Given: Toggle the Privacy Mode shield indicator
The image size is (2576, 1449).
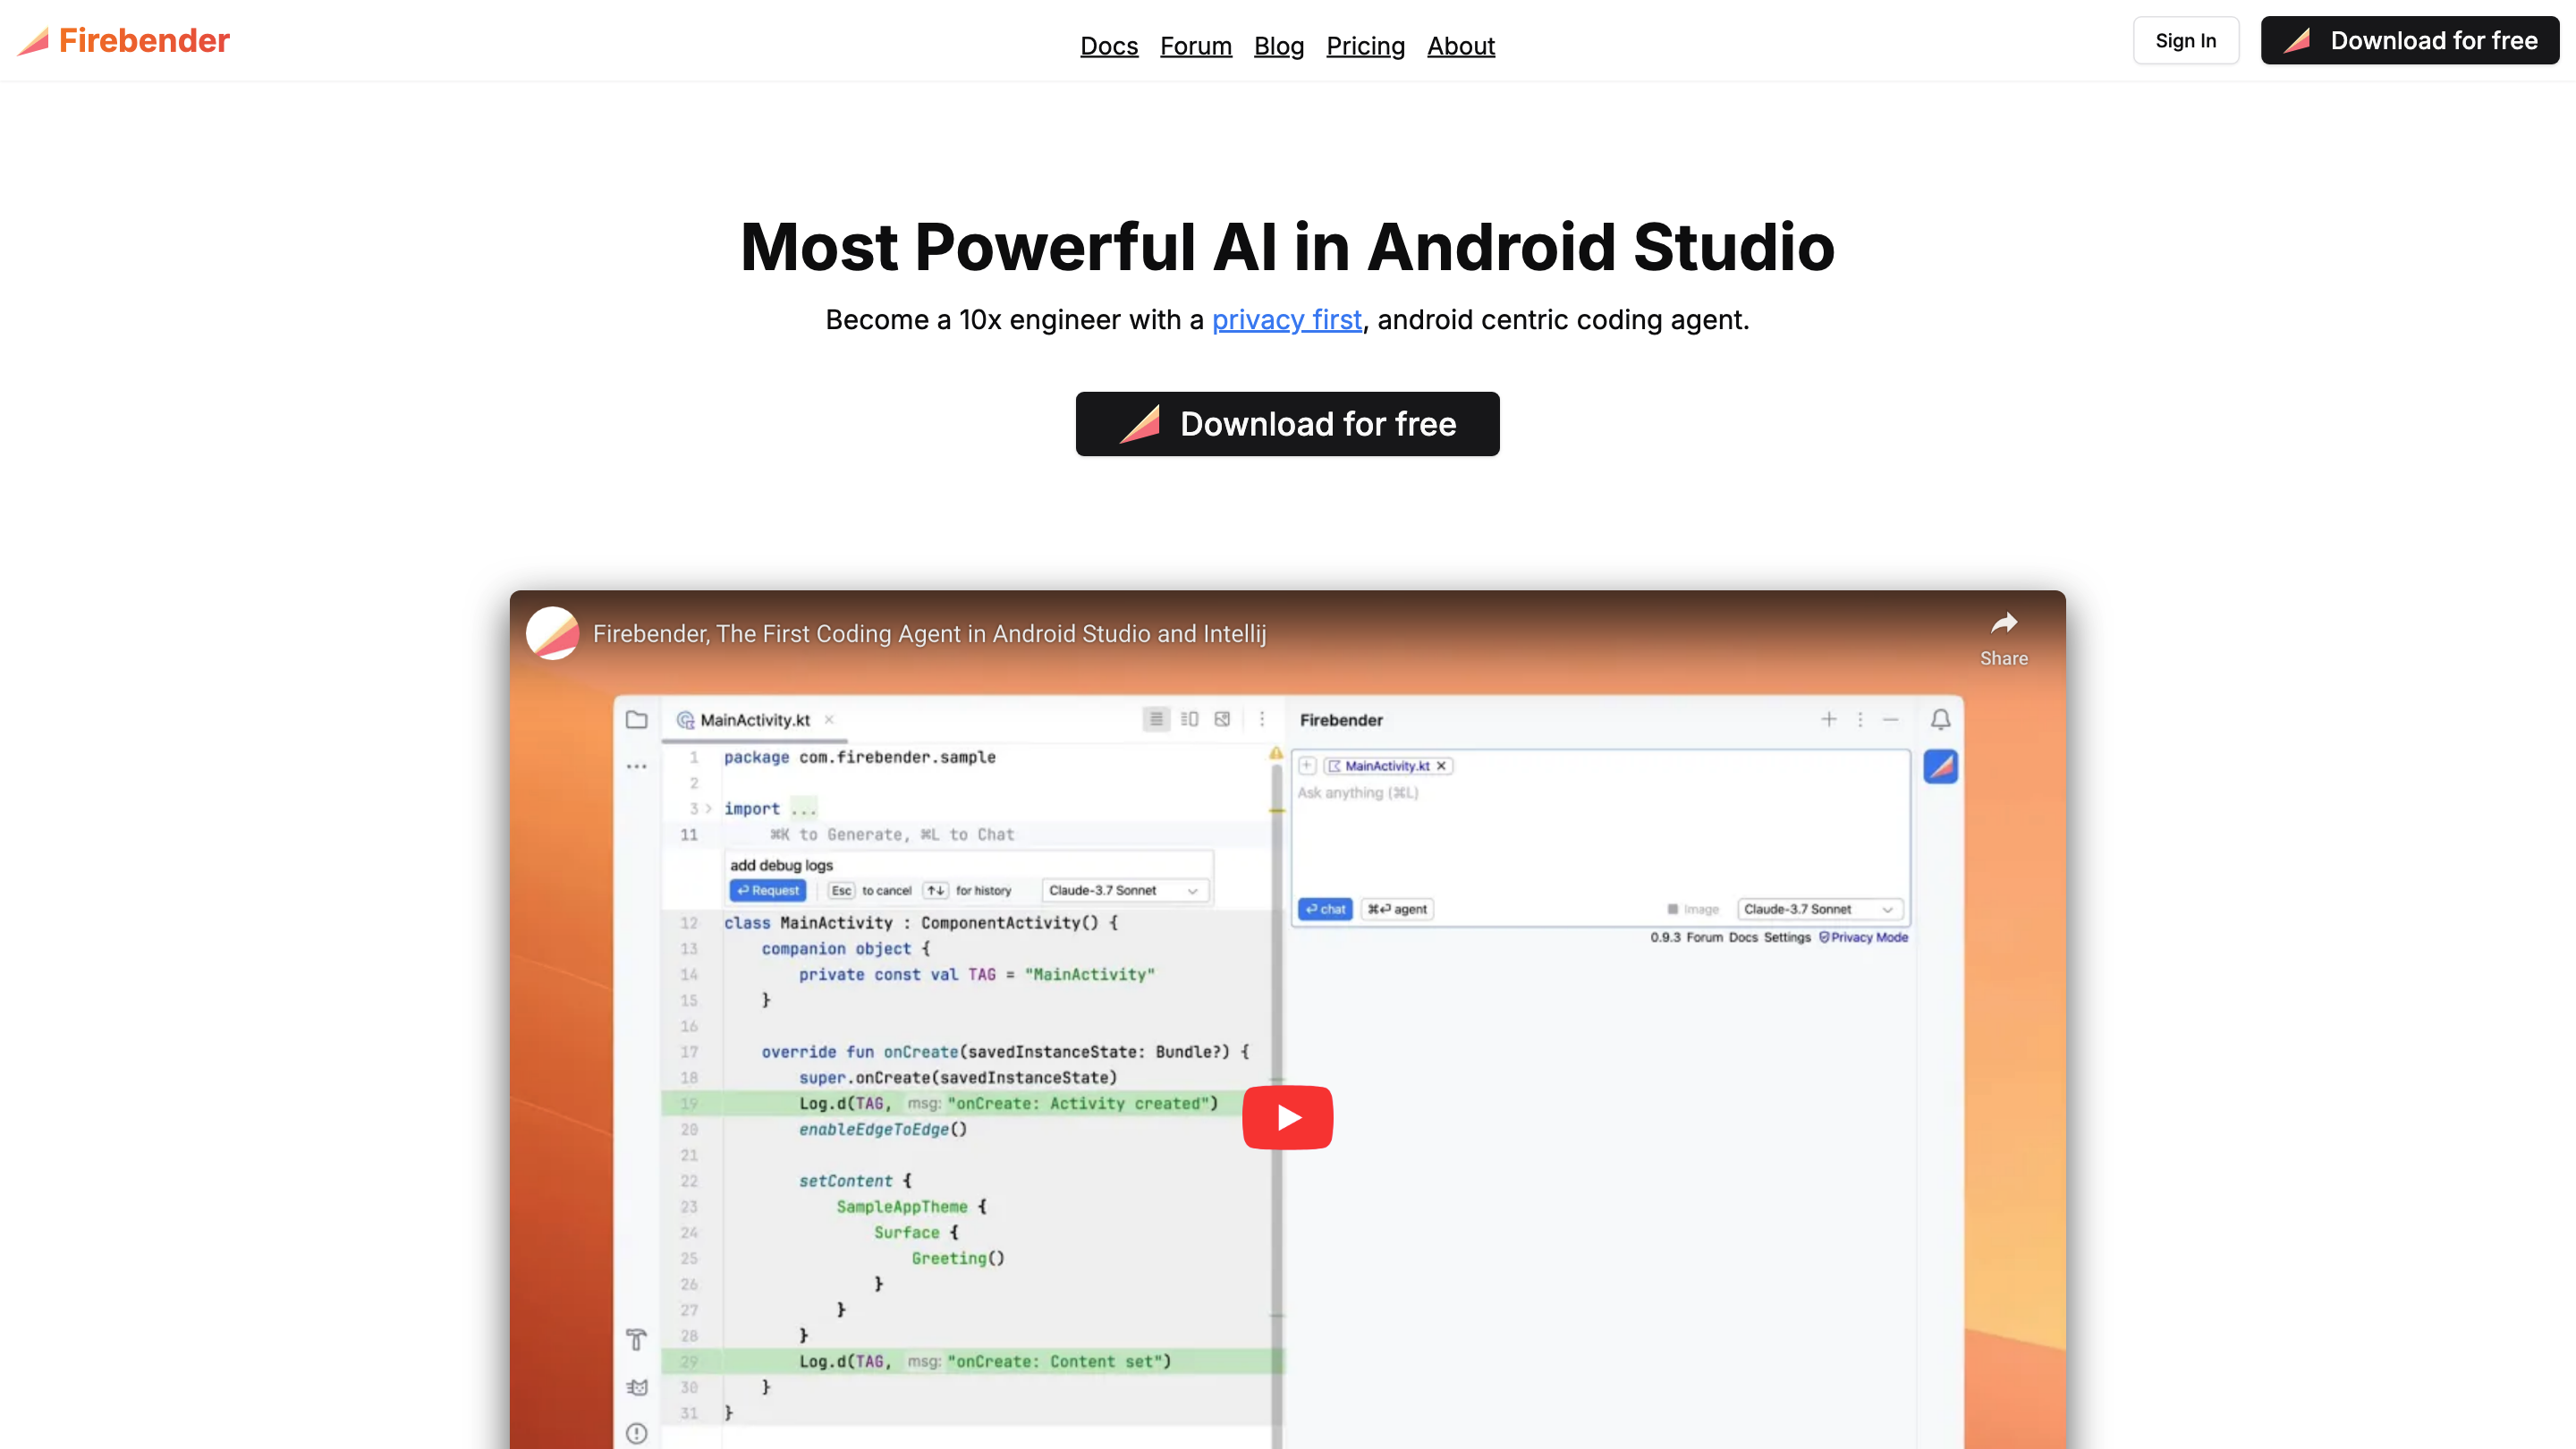Looking at the screenshot, I should (1863, 937).
